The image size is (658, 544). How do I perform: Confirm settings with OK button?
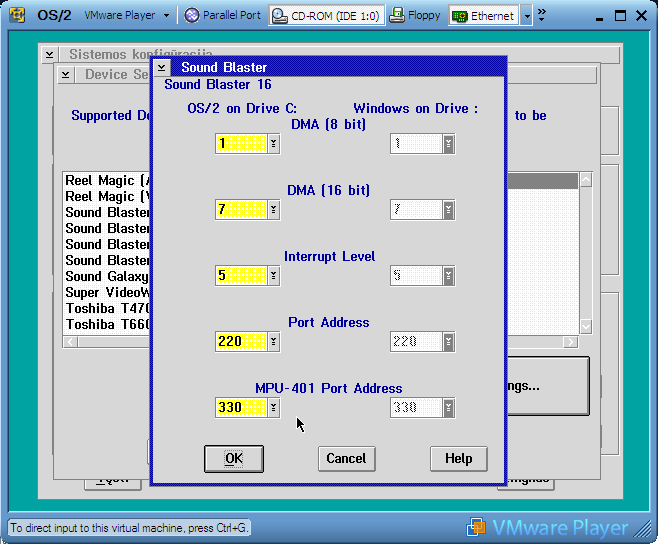234,459
